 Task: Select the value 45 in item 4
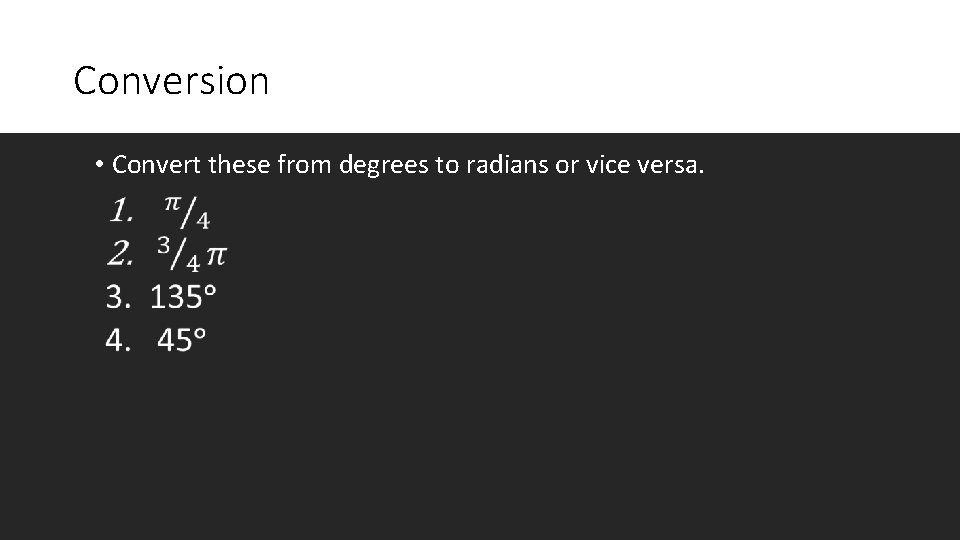tap(175, 341)
